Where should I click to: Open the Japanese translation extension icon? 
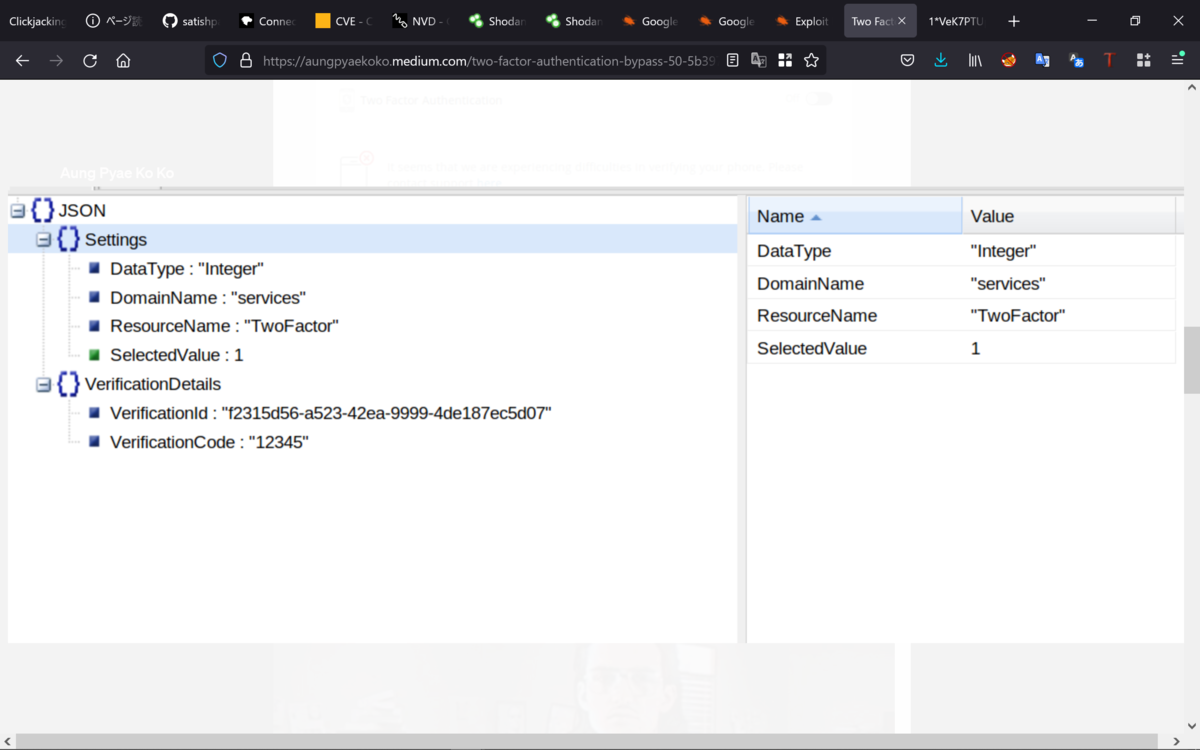1077,61
